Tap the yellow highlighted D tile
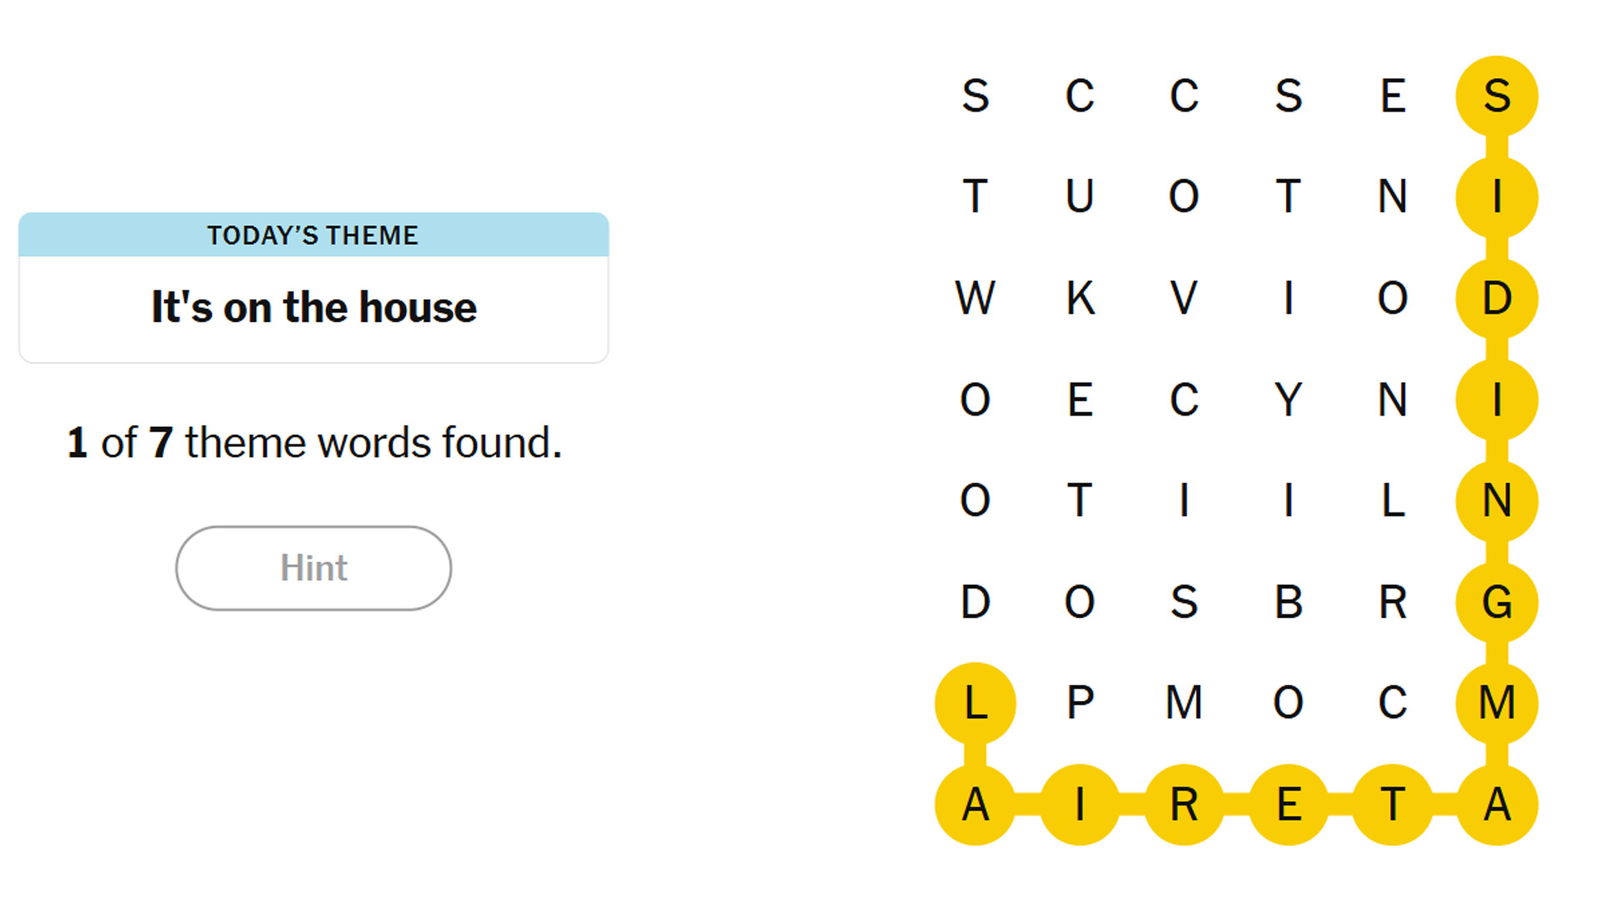Viewport: 1600px width, 900px height. point(1496,298)
